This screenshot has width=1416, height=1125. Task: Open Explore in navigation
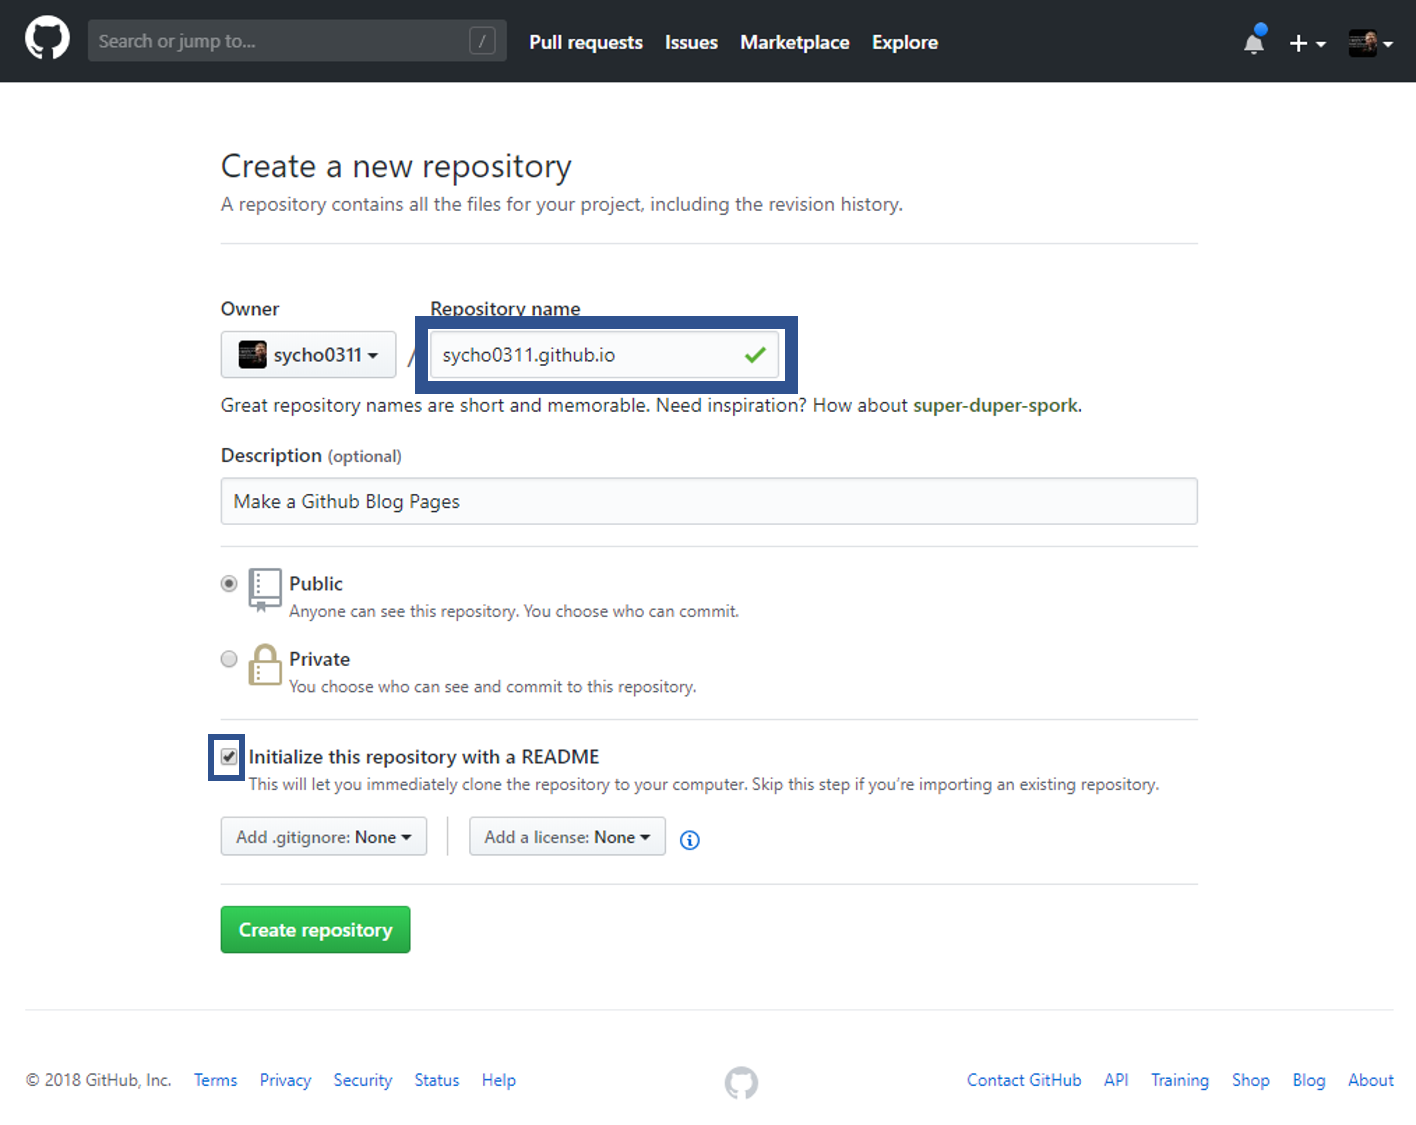click(x=905, y=42)
